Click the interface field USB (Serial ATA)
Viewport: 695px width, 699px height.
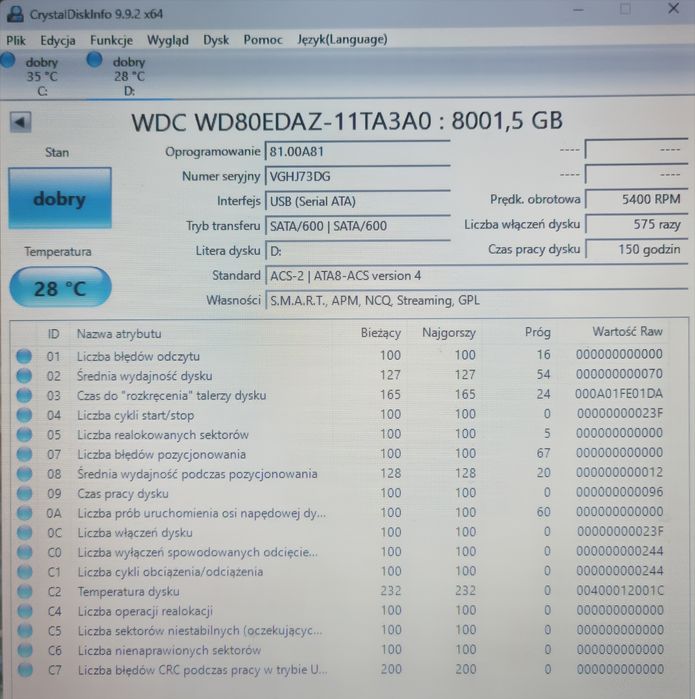point(358,201)
